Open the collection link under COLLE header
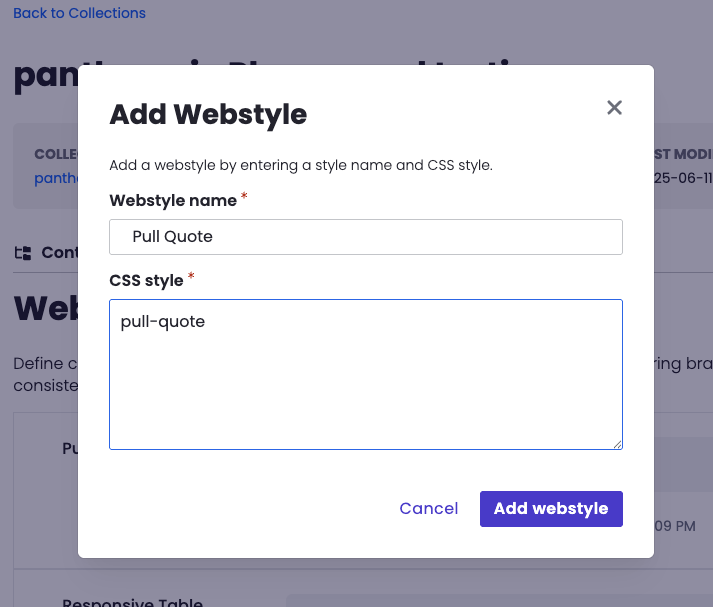Screen dimensions: 713x607 [55, 178]
